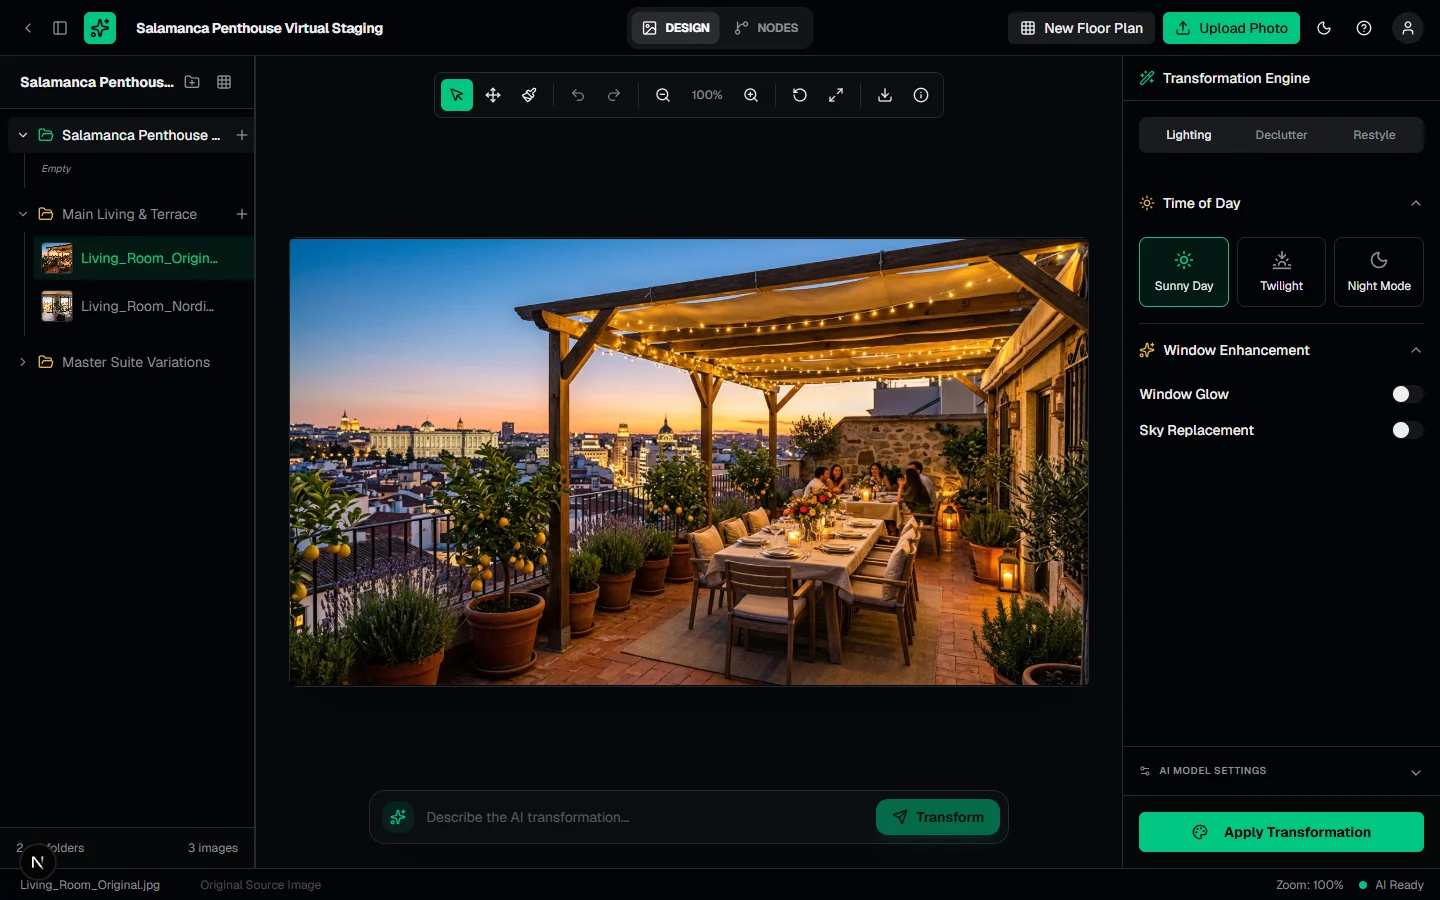The width and height of the screenshot is (1440, 900).
Task: Click the New Floor Plan button
Action: [x=1081, y=28]
